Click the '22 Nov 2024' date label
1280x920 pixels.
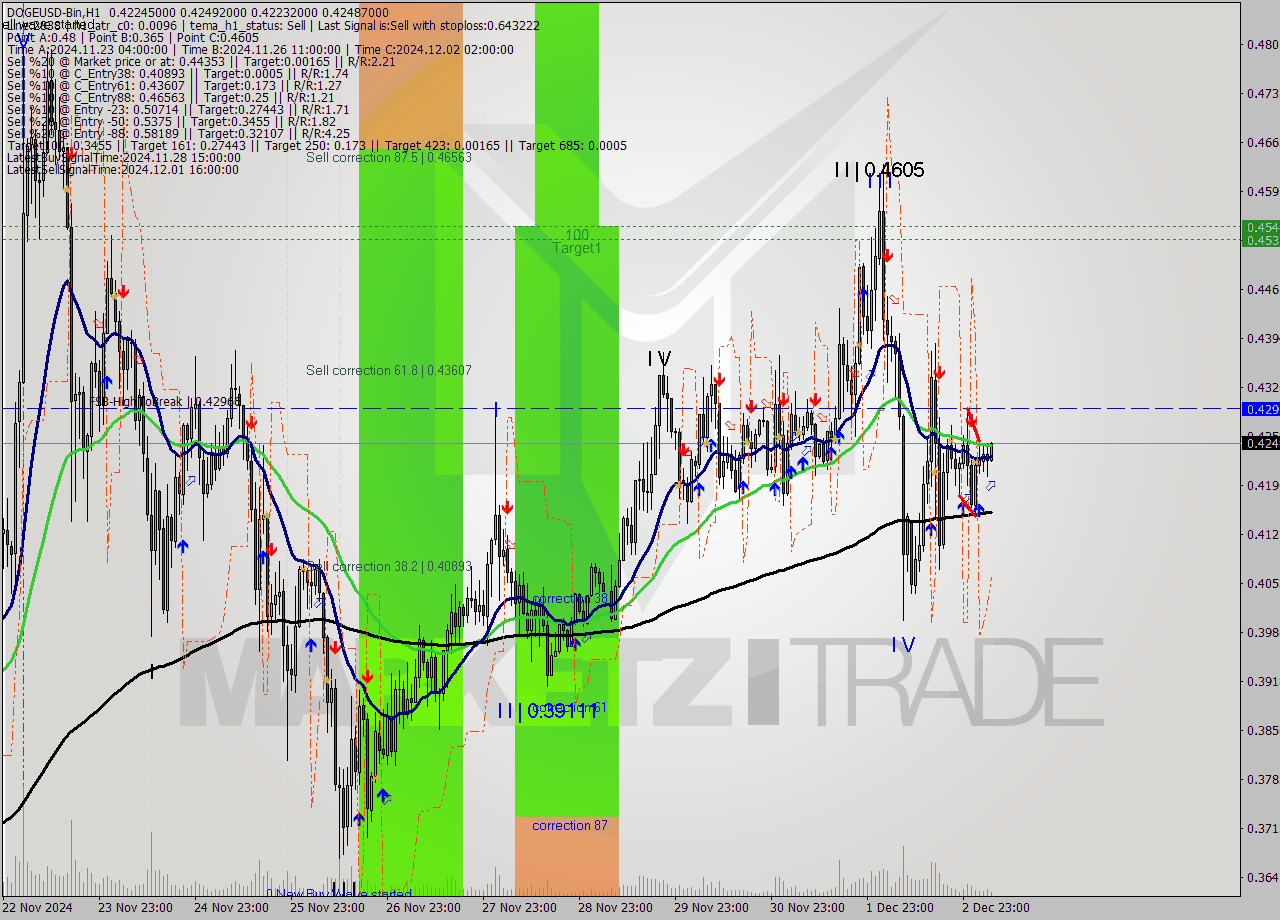pyautogui.click(x=37, y=908)
